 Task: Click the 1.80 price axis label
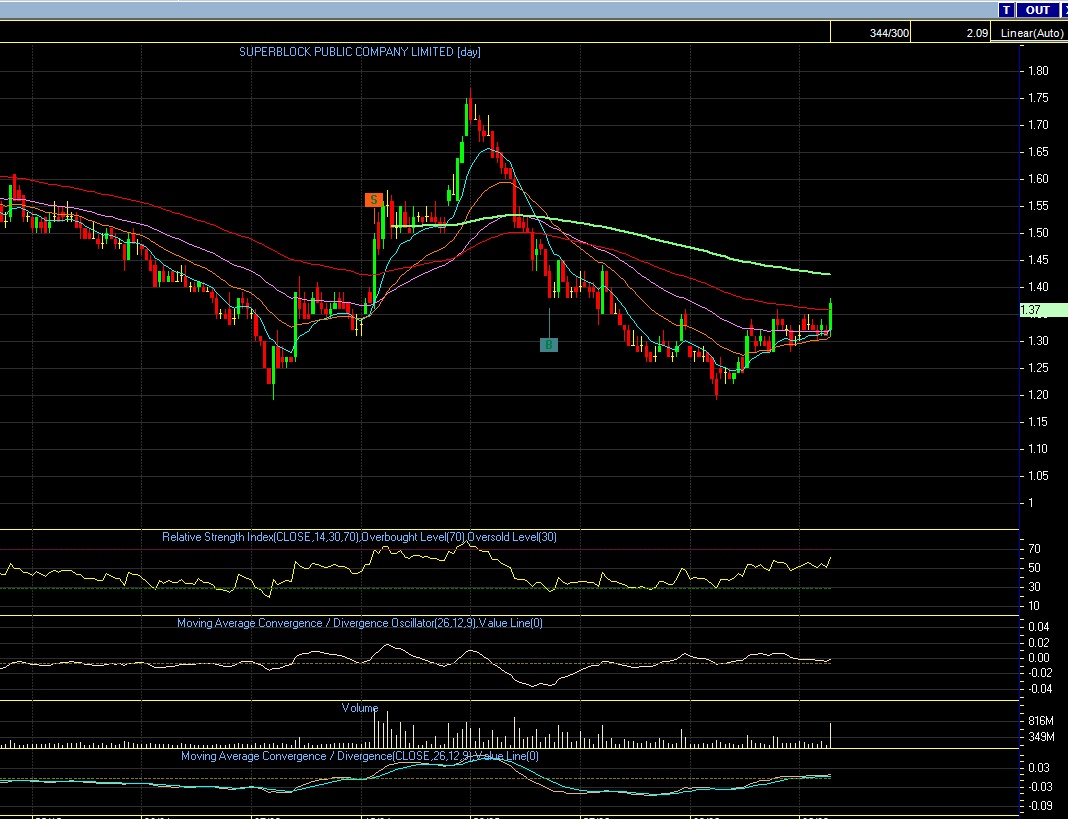[x=1038, y=71]
